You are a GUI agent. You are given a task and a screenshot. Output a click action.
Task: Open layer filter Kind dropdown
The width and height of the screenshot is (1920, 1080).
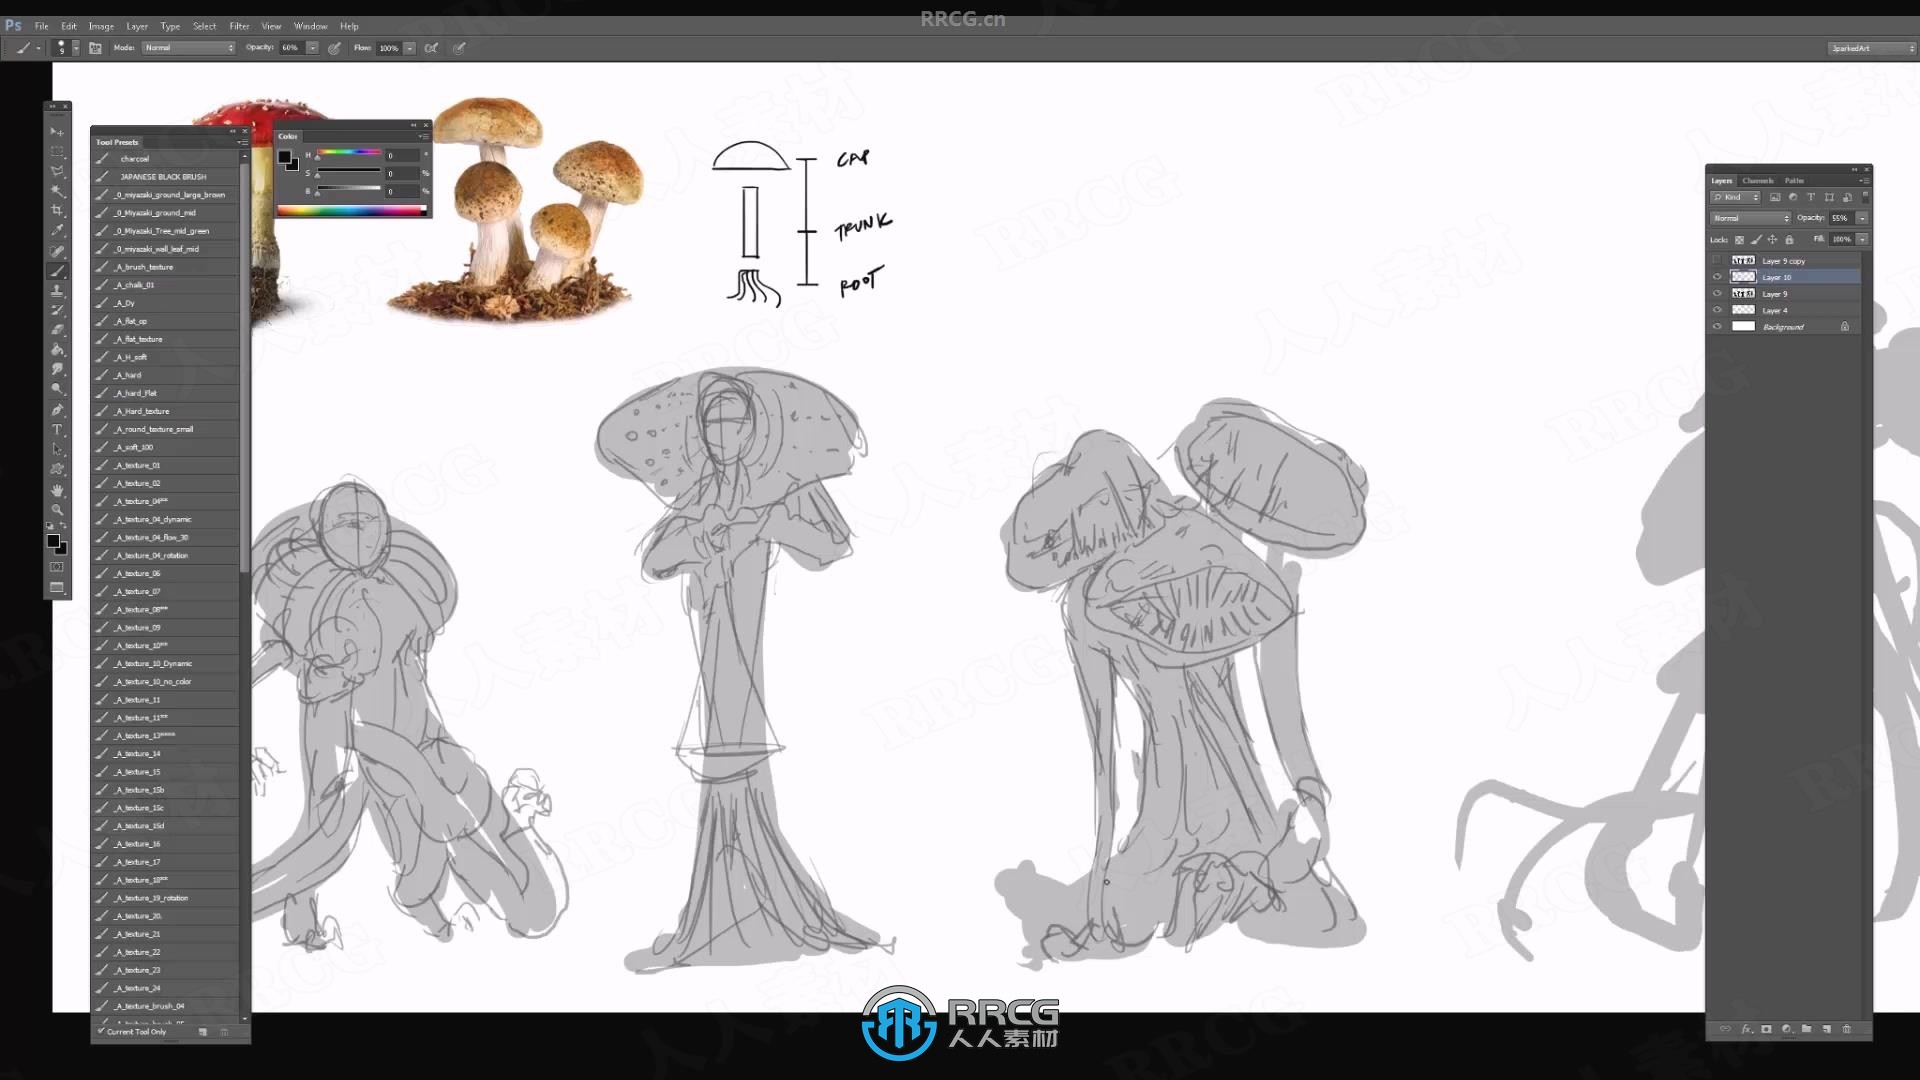tap(1735, 197)
